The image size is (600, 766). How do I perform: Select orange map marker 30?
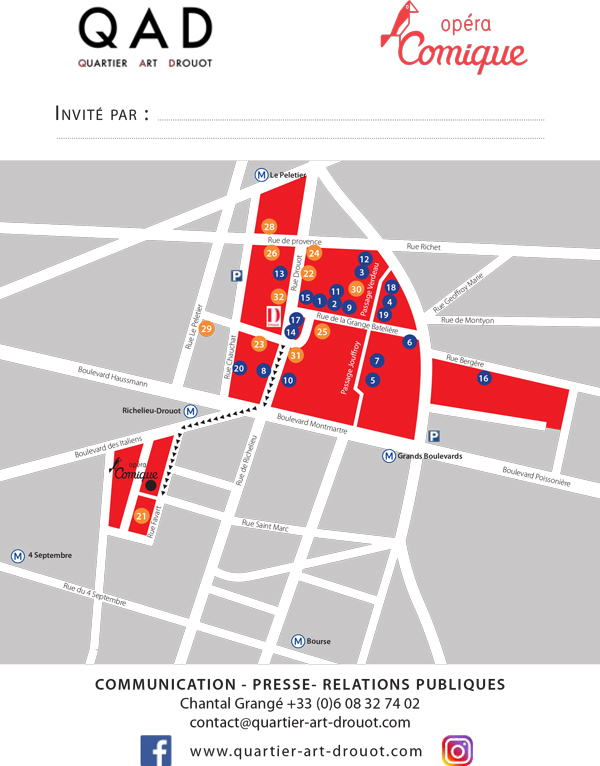click(356, 289)
